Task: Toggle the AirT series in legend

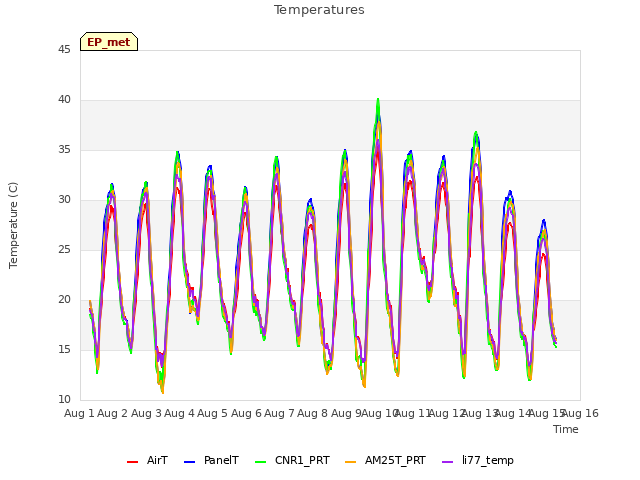Action: click(x=147, y=461)
